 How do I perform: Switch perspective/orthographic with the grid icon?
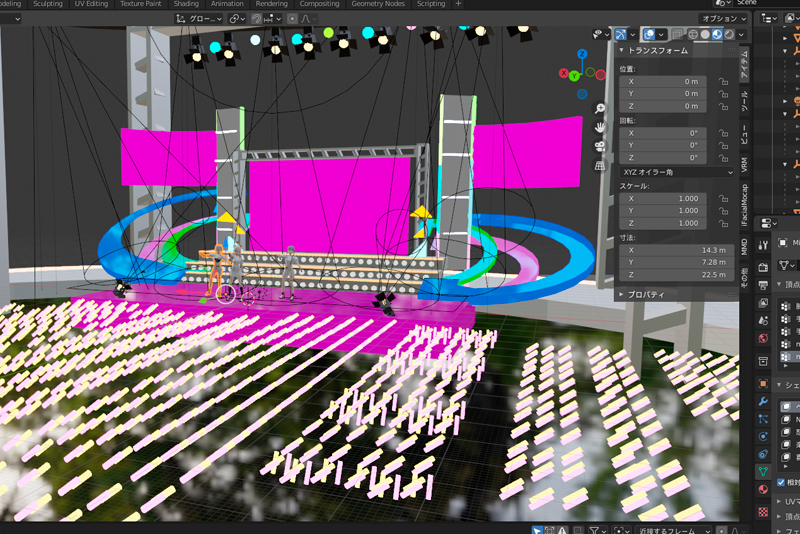coord(600,165)
